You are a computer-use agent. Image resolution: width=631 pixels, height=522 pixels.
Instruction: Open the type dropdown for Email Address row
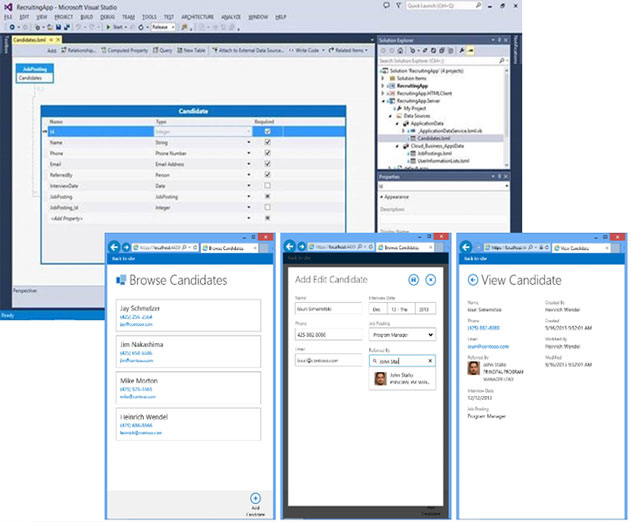(x=249, y=164)
